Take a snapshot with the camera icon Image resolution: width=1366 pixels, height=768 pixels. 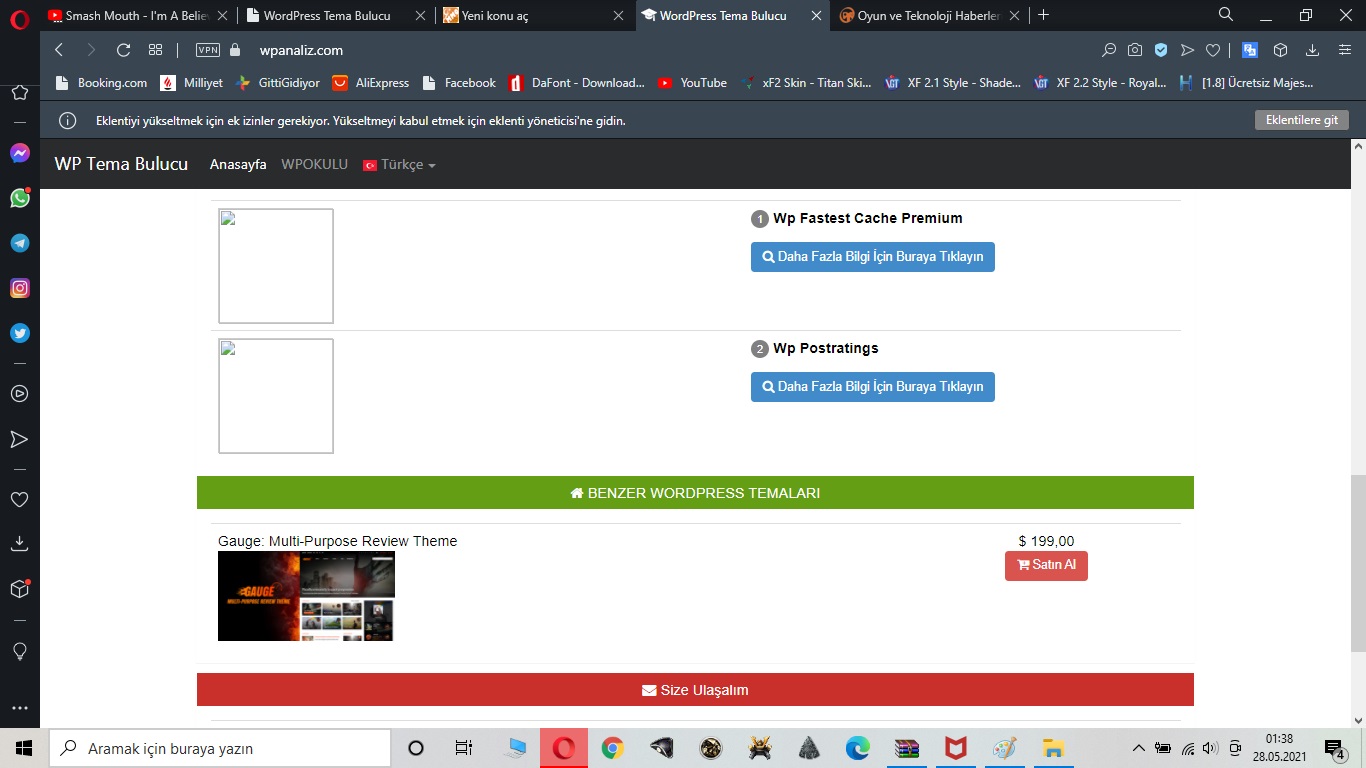click(x=1135, y=50)
